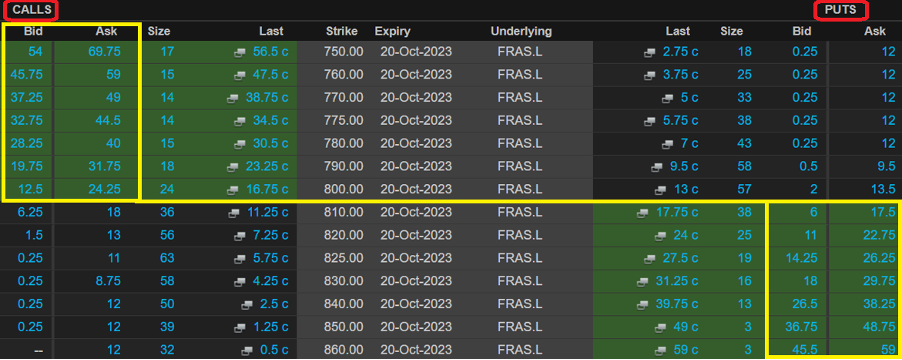902x360 pixels.
Task: Click the icon beside put last 49 c
Action: coord(660,328)
